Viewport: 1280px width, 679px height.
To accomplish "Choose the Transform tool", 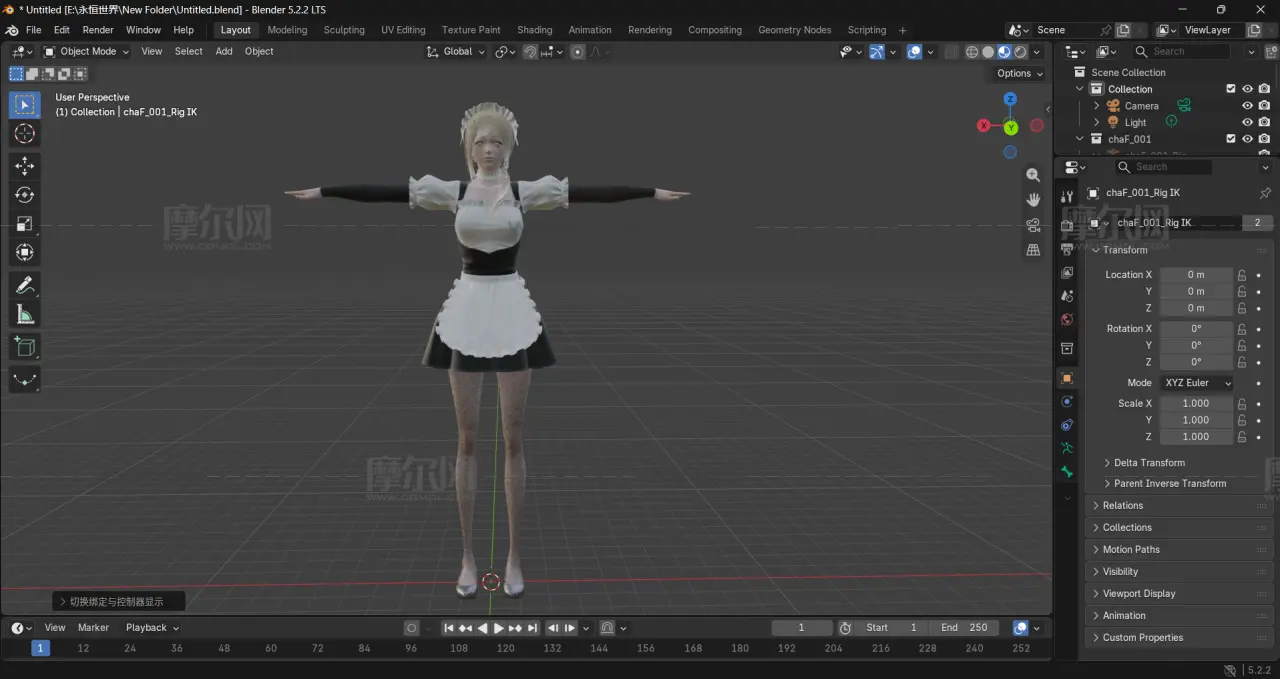I will coord(25,253).
